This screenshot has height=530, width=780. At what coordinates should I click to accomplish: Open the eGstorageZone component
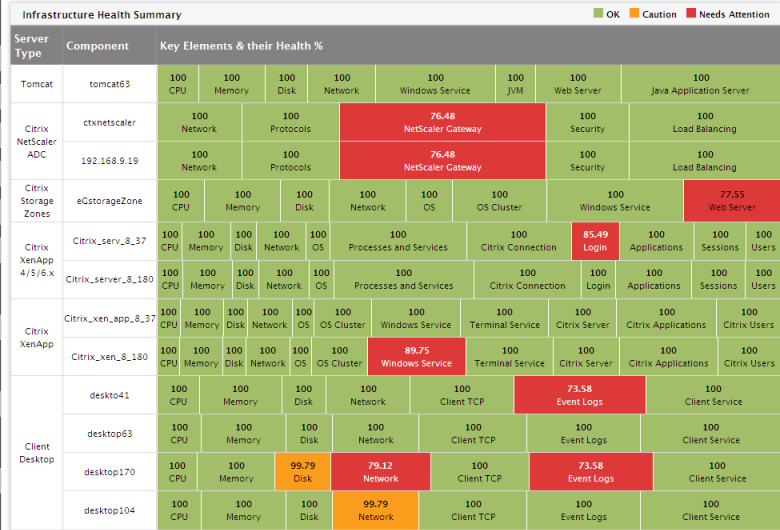coord(109,201)
